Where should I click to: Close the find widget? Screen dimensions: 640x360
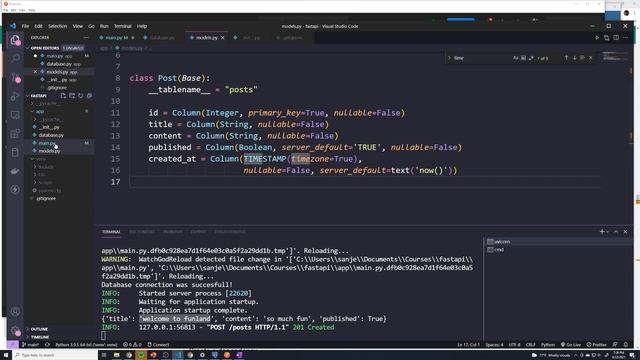point(591,58)
